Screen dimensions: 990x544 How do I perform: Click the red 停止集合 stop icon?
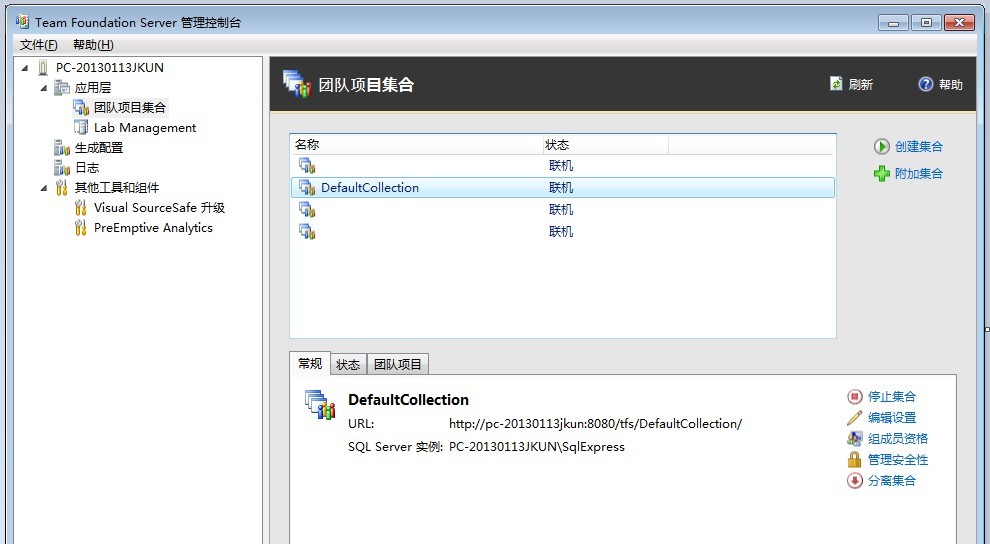point(854,396)
